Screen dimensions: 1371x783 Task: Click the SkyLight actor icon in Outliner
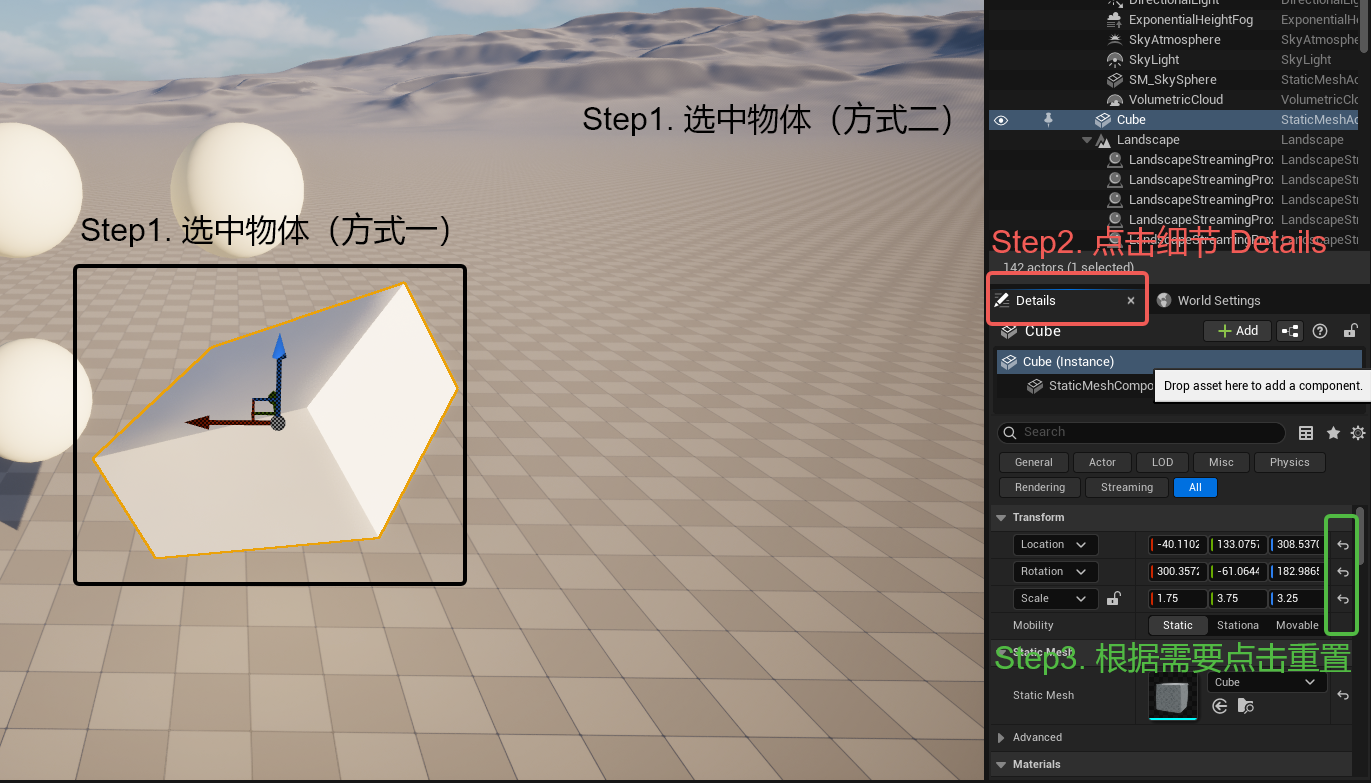point(1115,60)
